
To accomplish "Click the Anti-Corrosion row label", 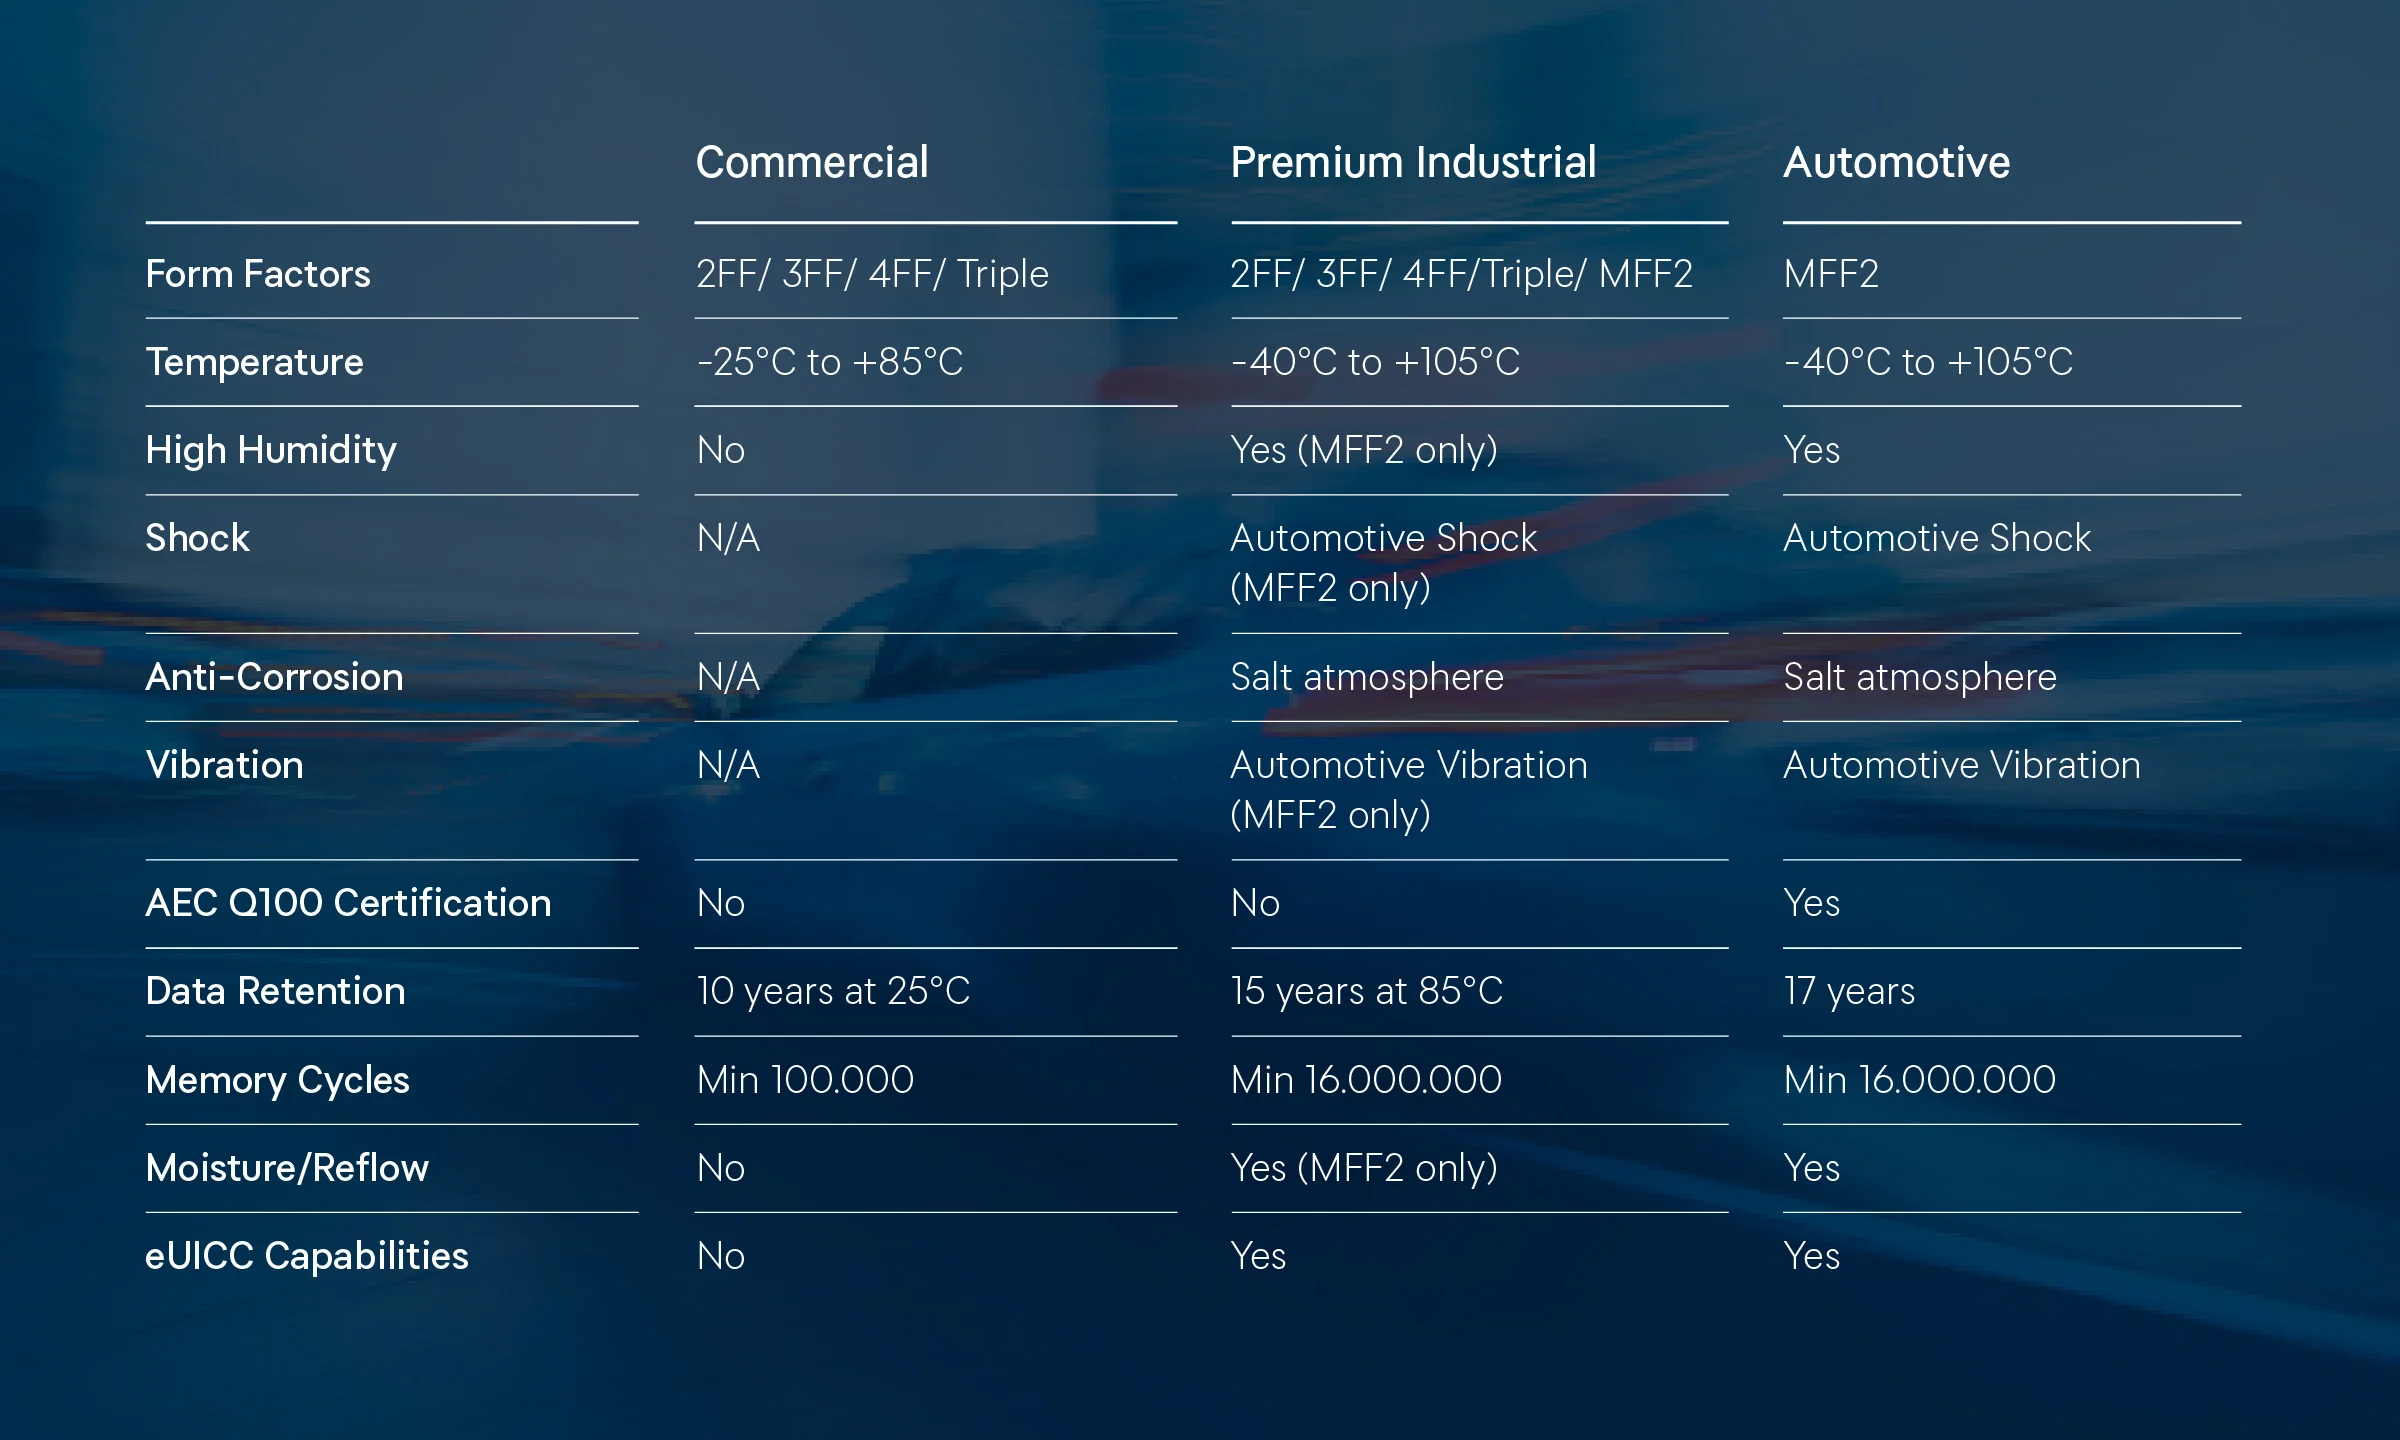I will [274, 677].
